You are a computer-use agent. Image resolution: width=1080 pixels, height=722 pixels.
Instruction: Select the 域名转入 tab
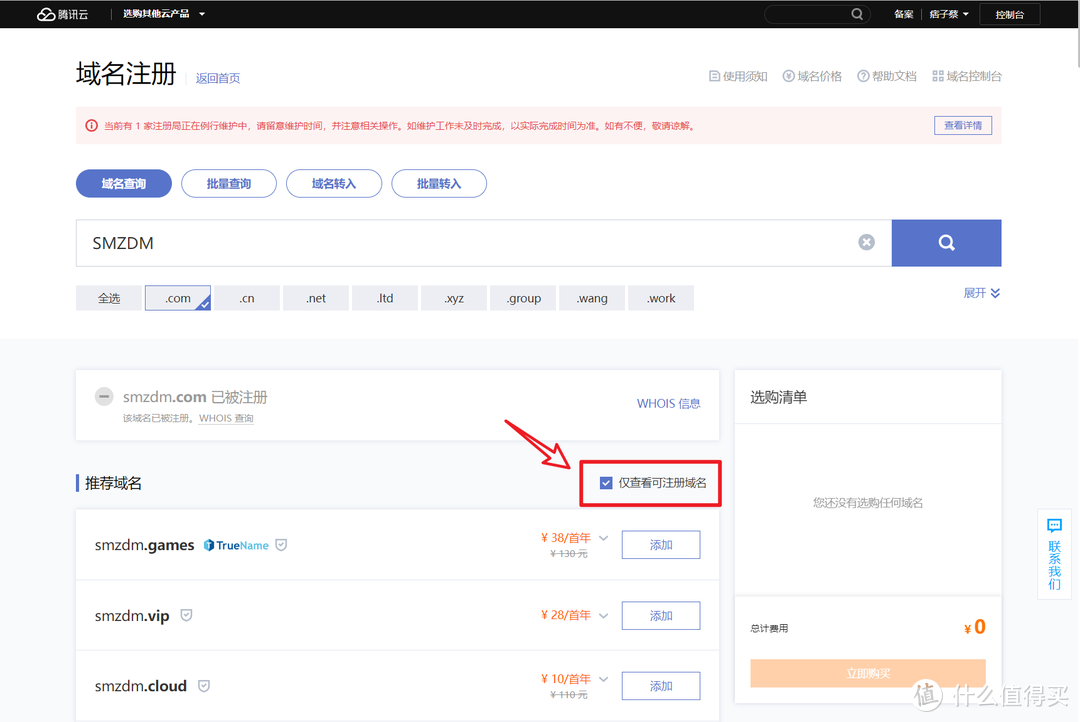[x=334, y=183]
